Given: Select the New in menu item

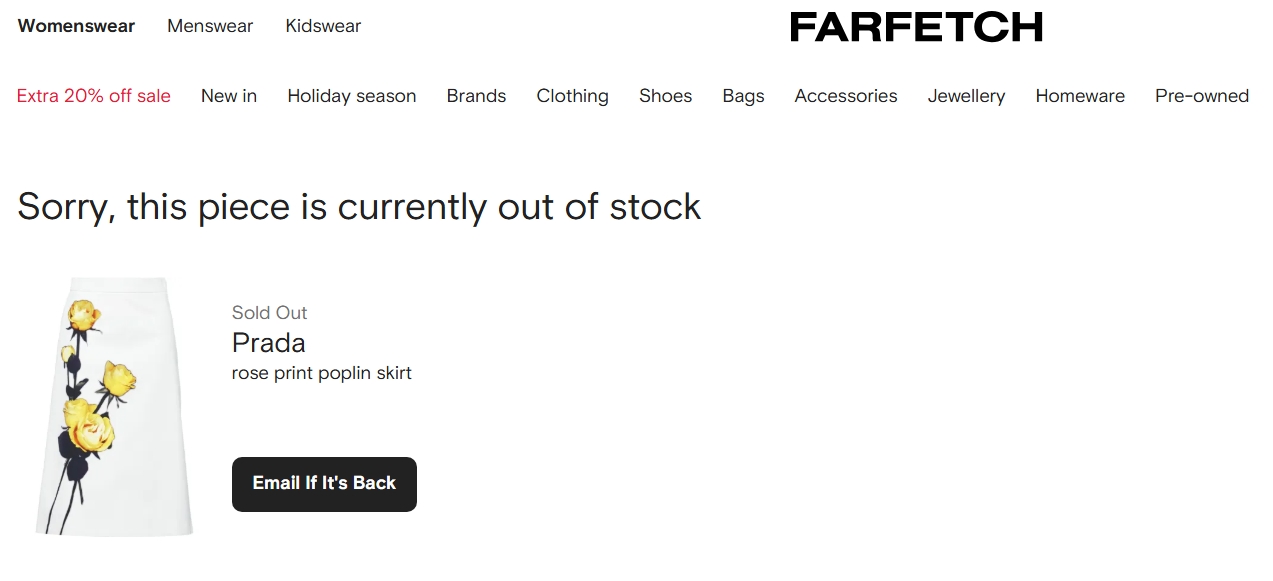Looking at the screenshot, I should pos(229,96).
